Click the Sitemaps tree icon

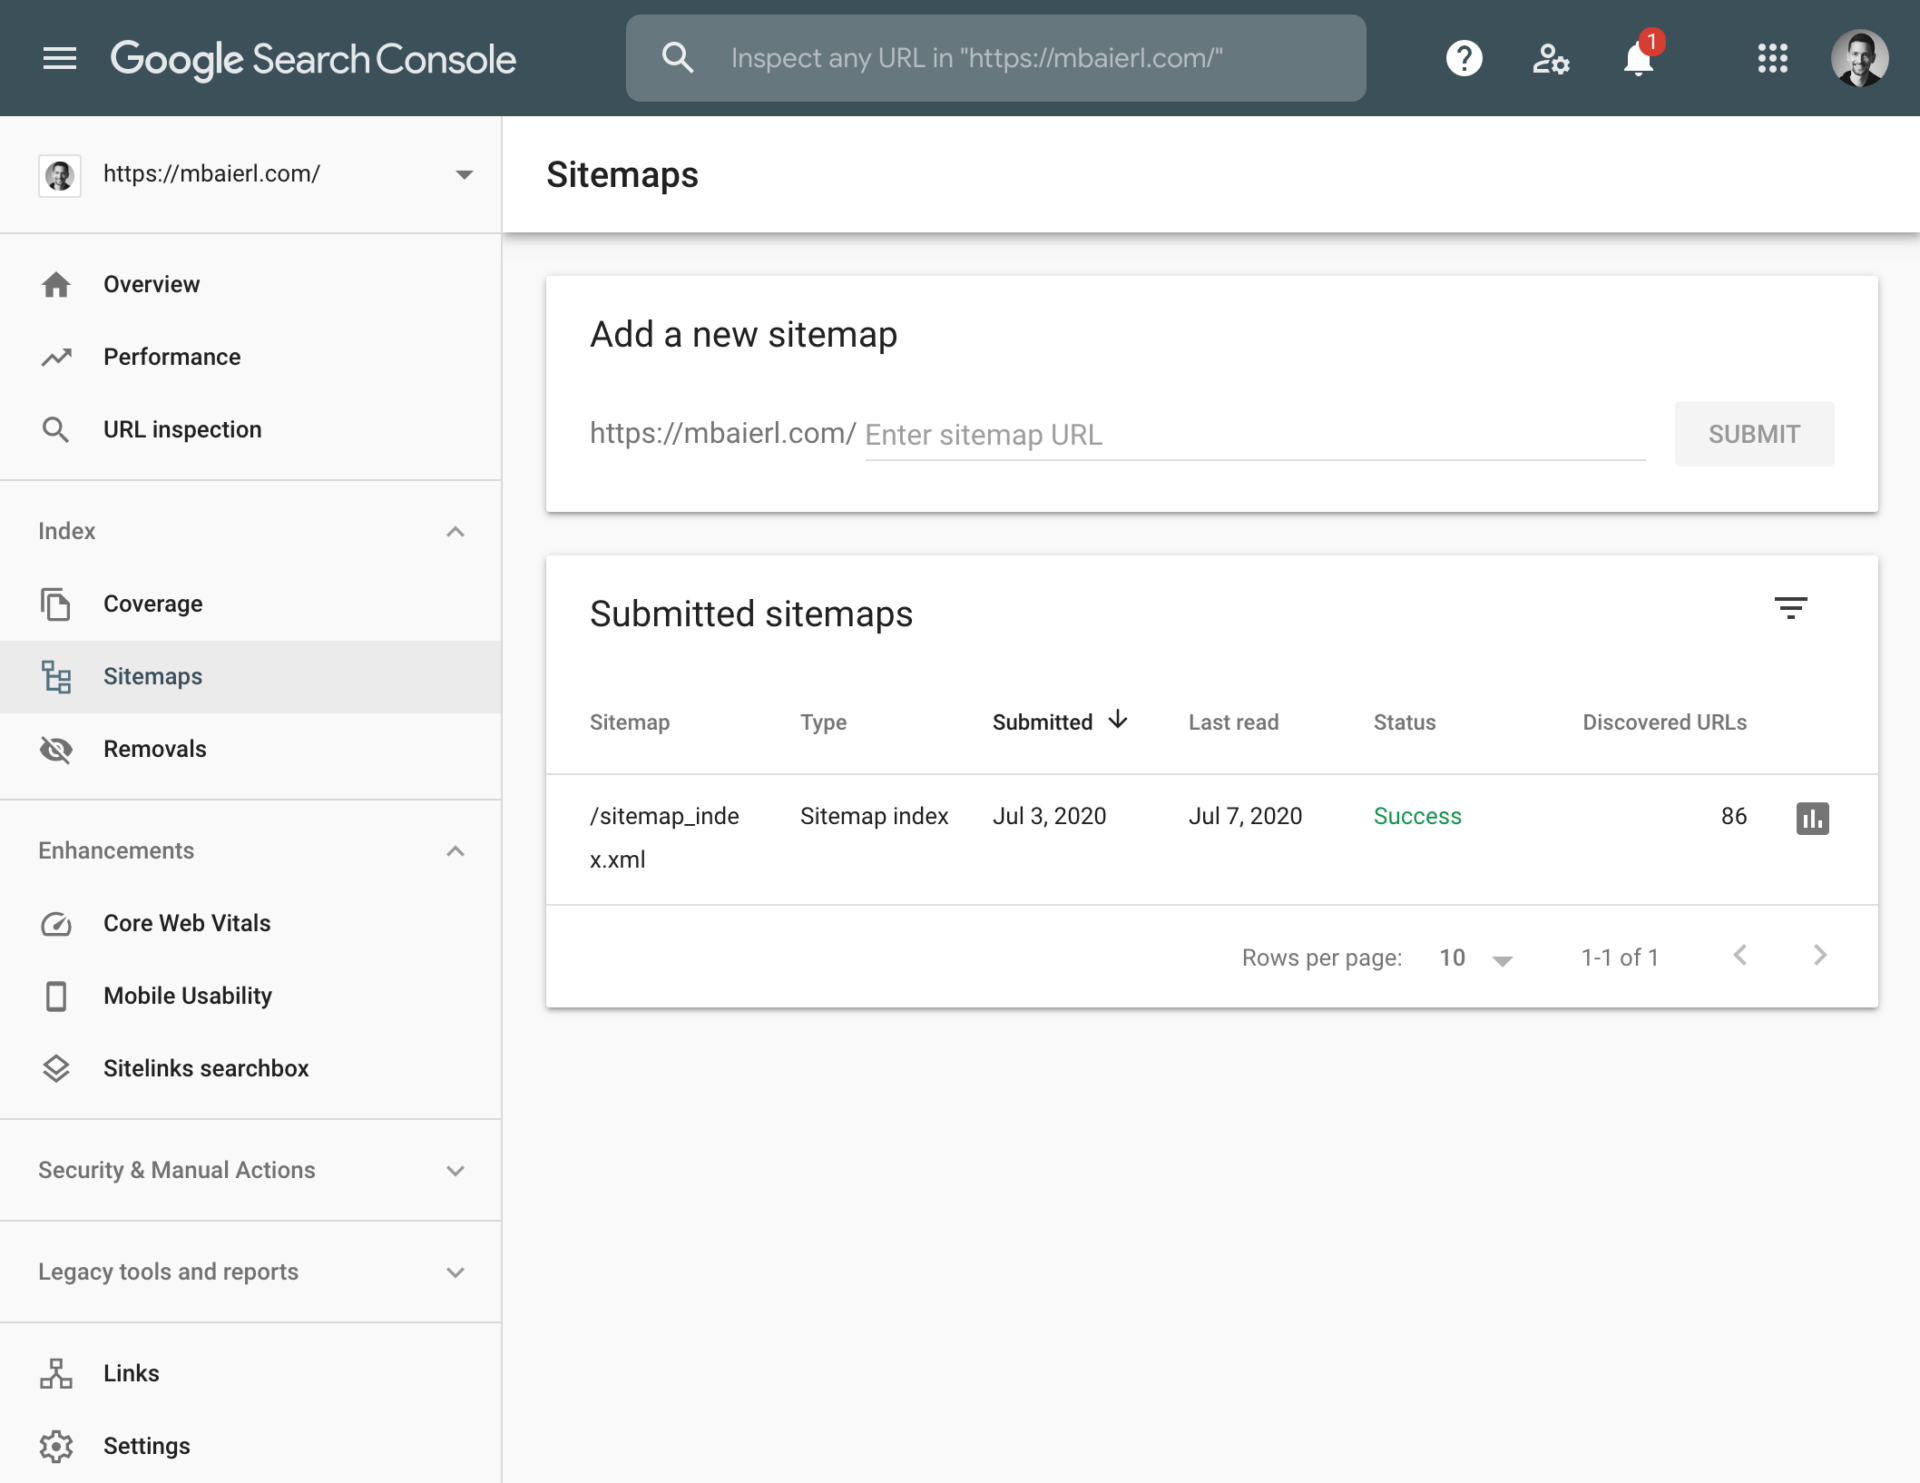[56, 677]
